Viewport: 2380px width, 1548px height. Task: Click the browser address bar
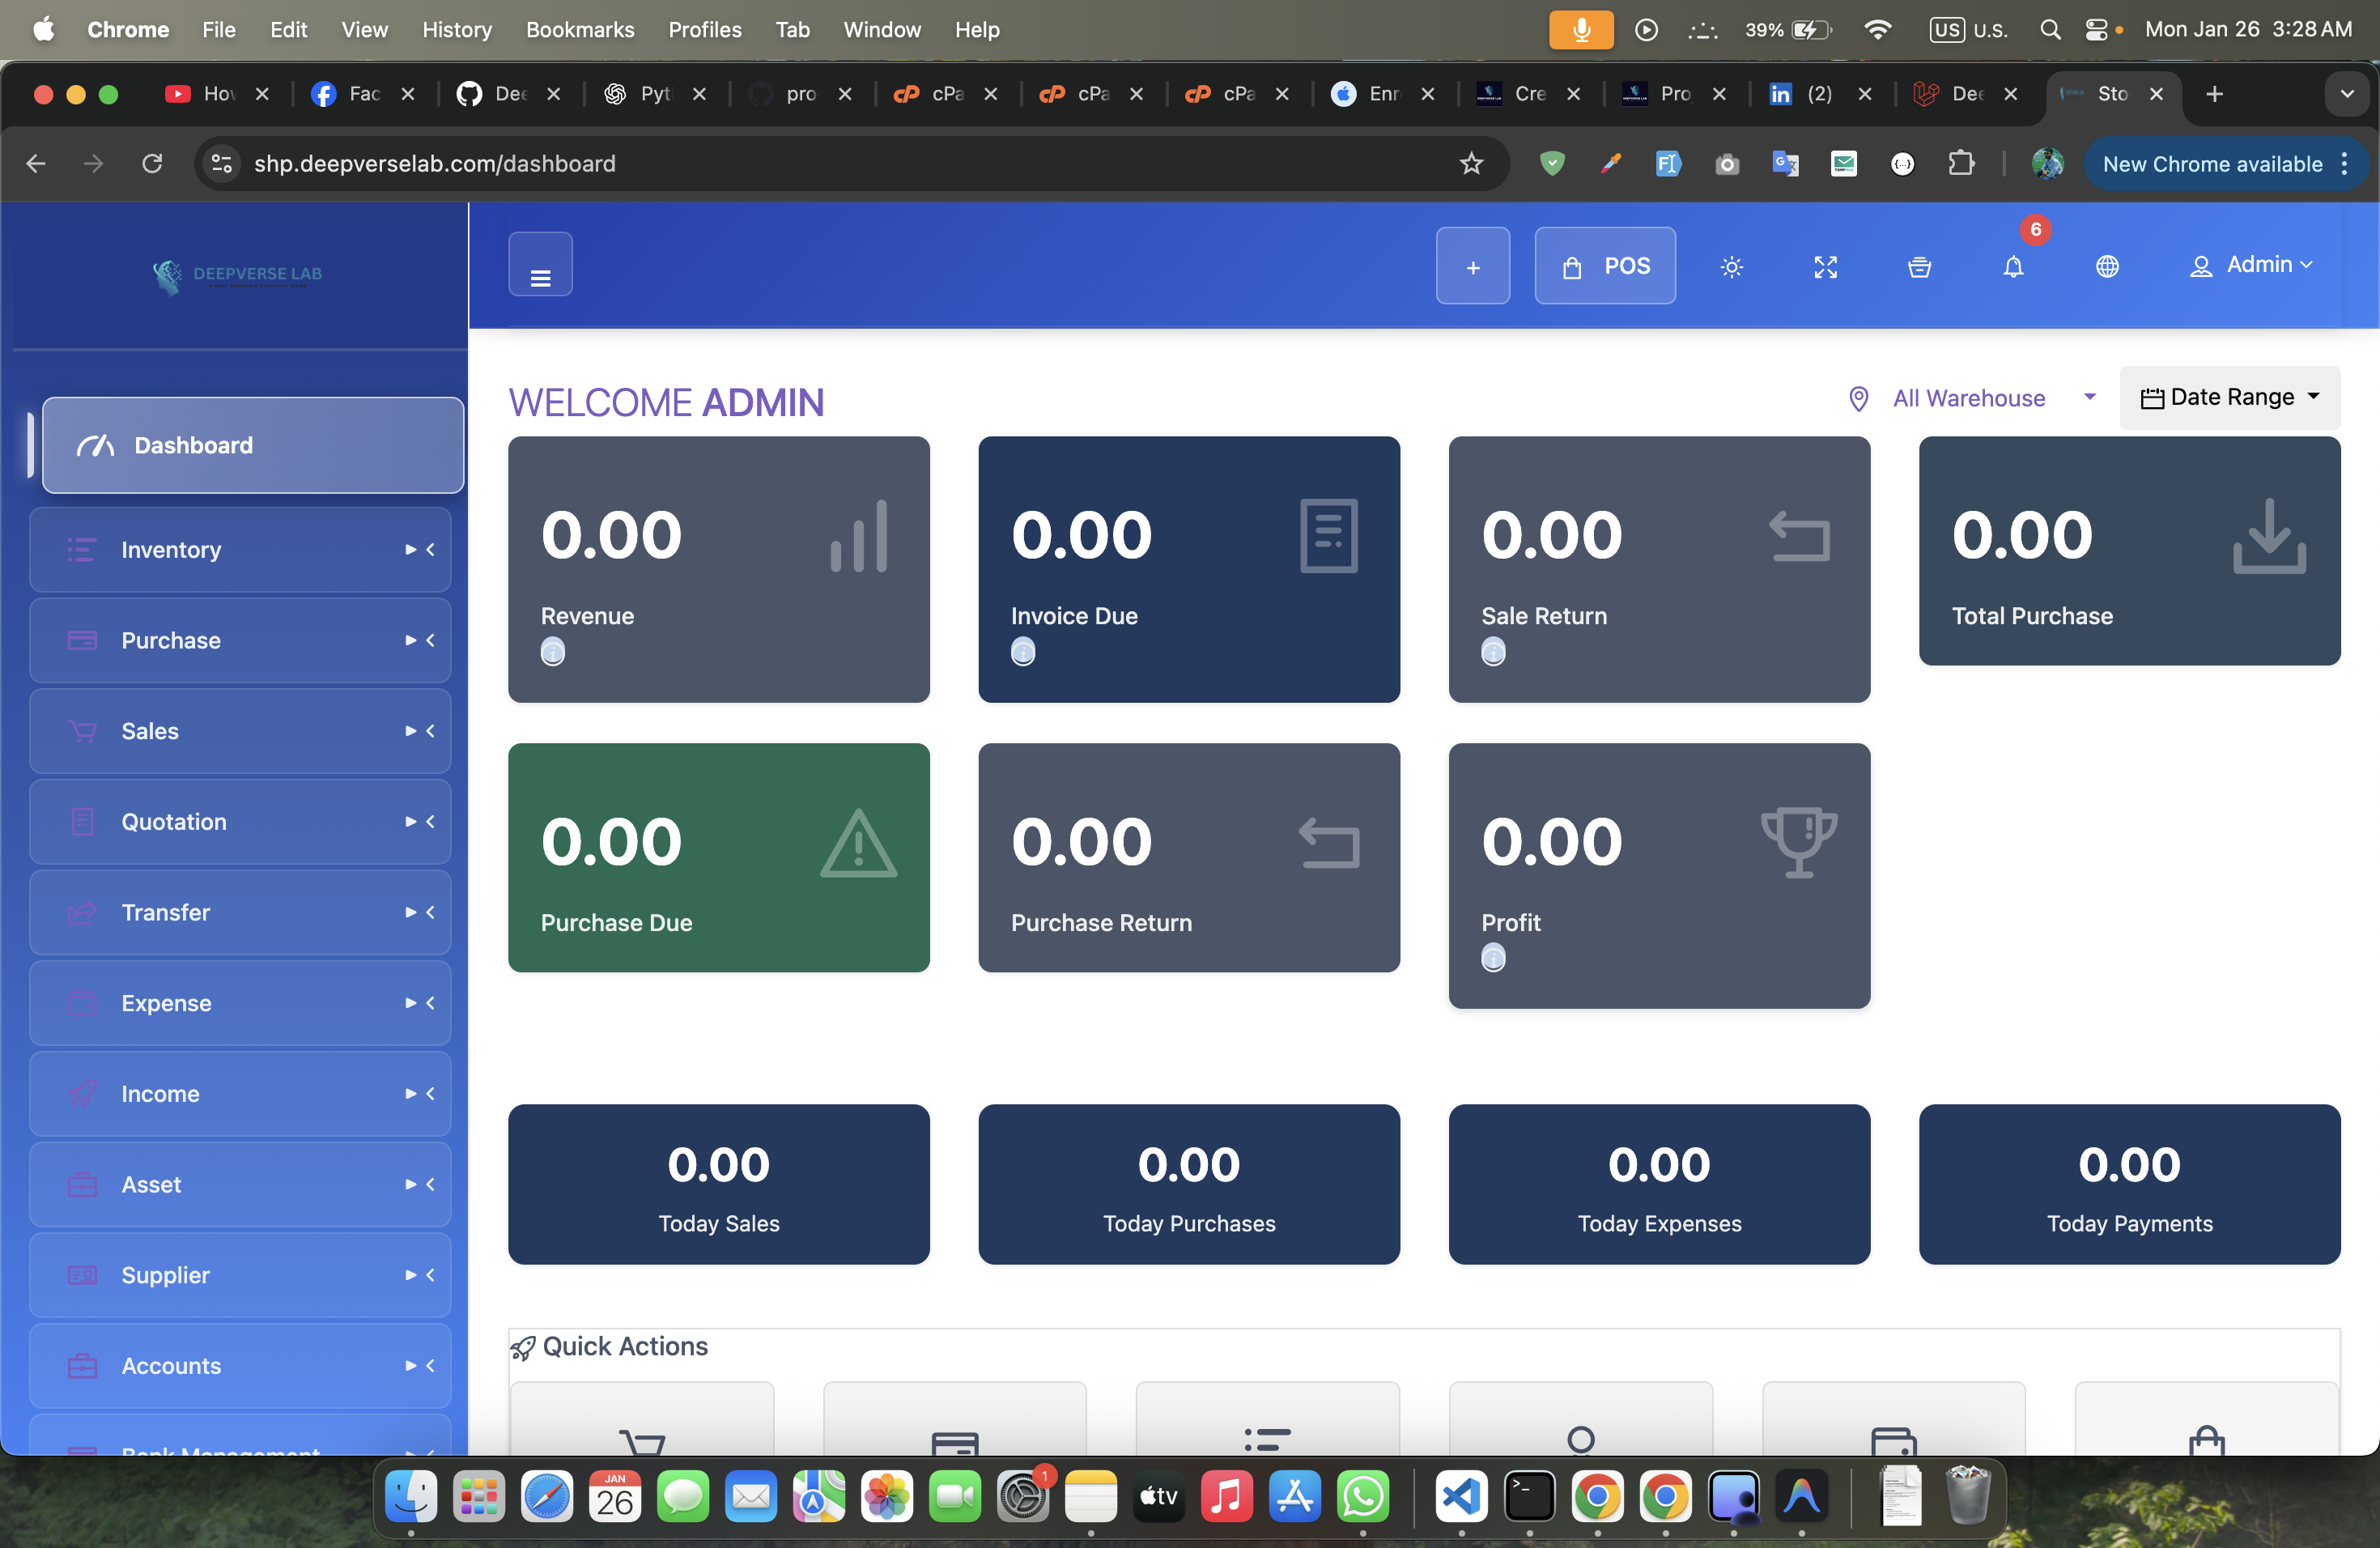[x=830, y=164]
